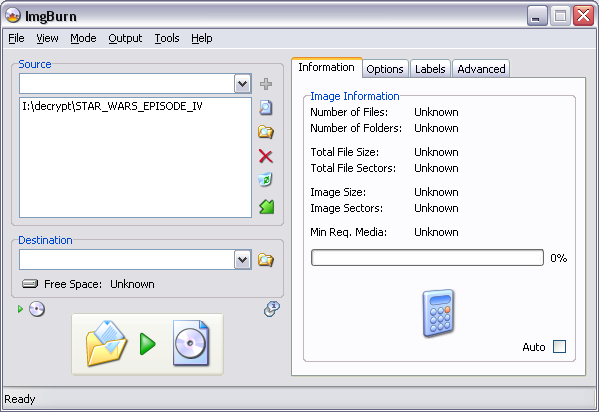Expand the small green triangle beside the disc
599x412 pixels.
[20, 309]
